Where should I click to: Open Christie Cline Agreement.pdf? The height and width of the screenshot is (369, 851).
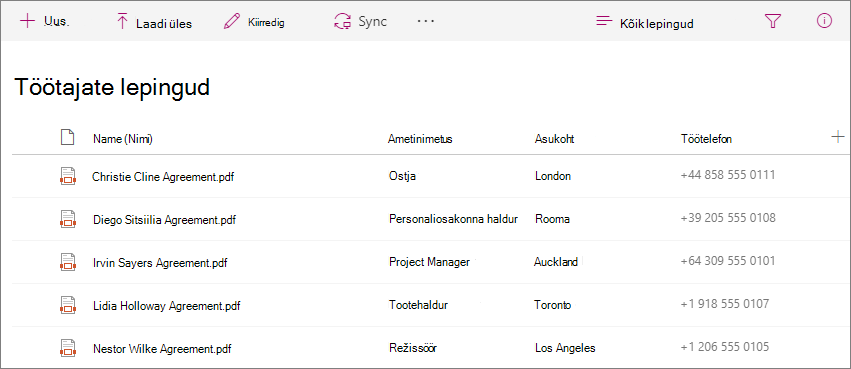coord(163,177)
